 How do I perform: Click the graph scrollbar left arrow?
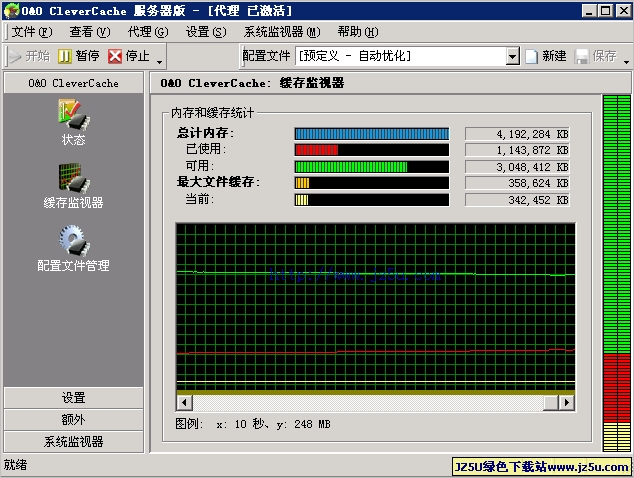(x=185, y=402)
